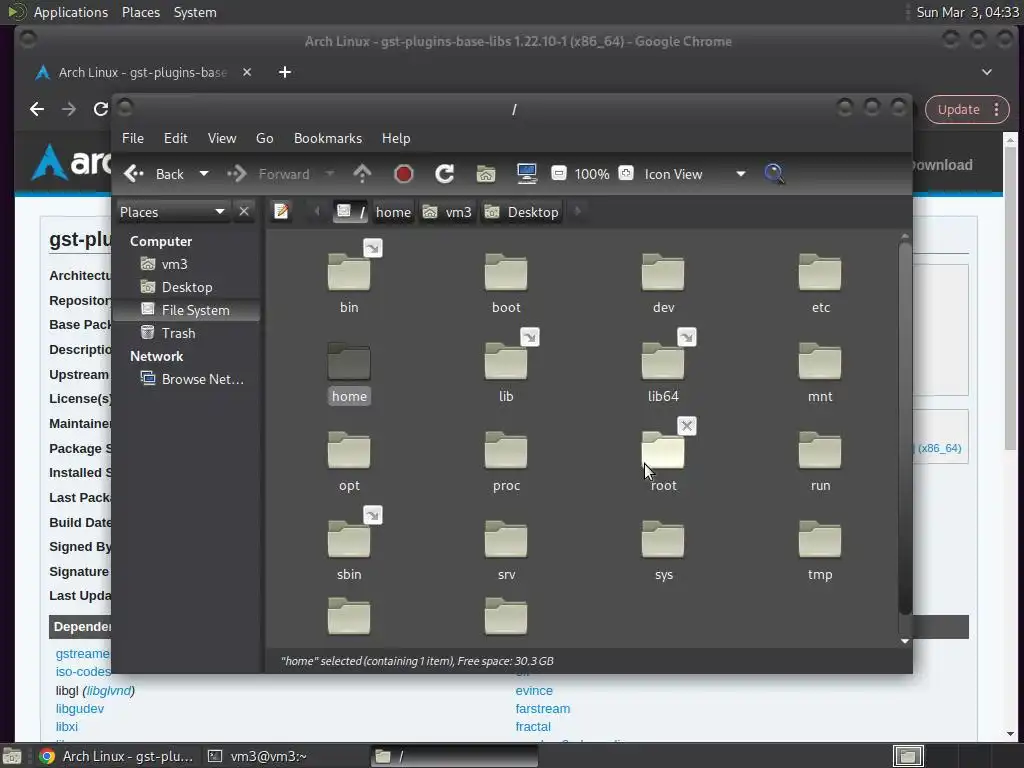The width and height of the screenshot is (1024, 768).
Task: Select the home folder icon
Action: pyautogui.click(x=349, y=360)
